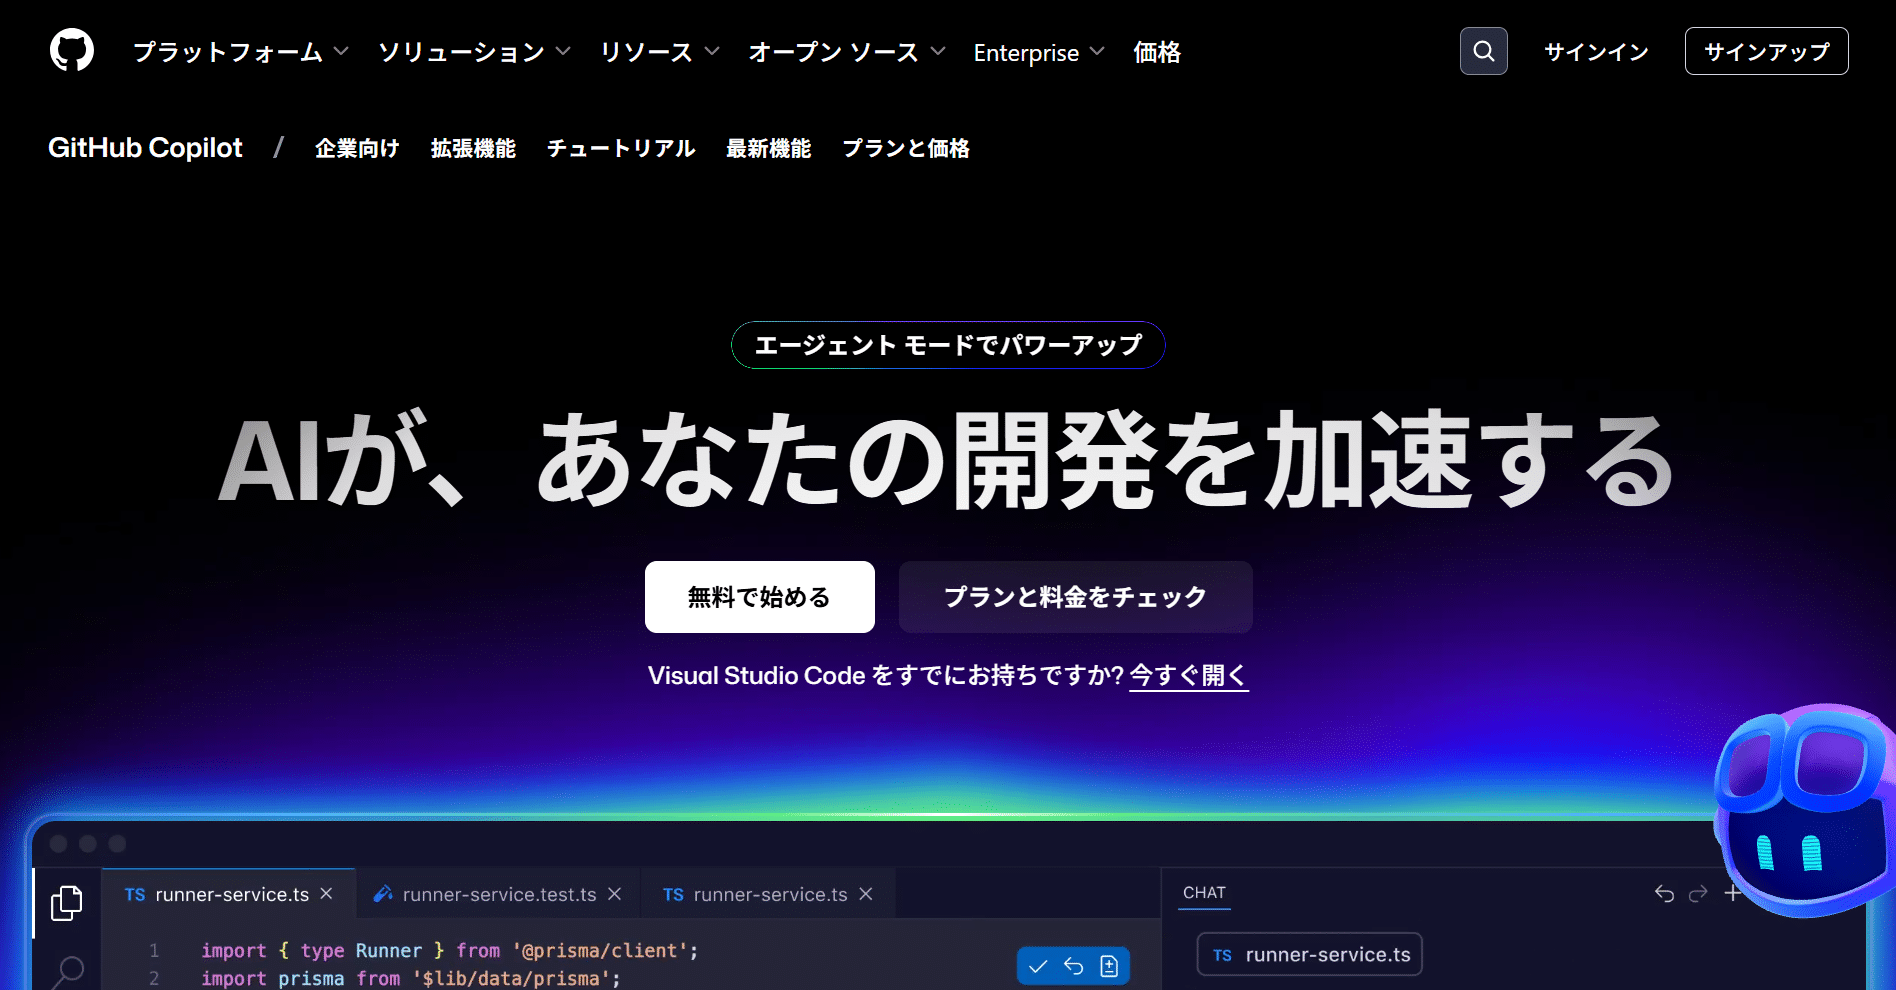Close the third runner-service.ts tab
1896x990 pixels.
(x=866, y=894)
